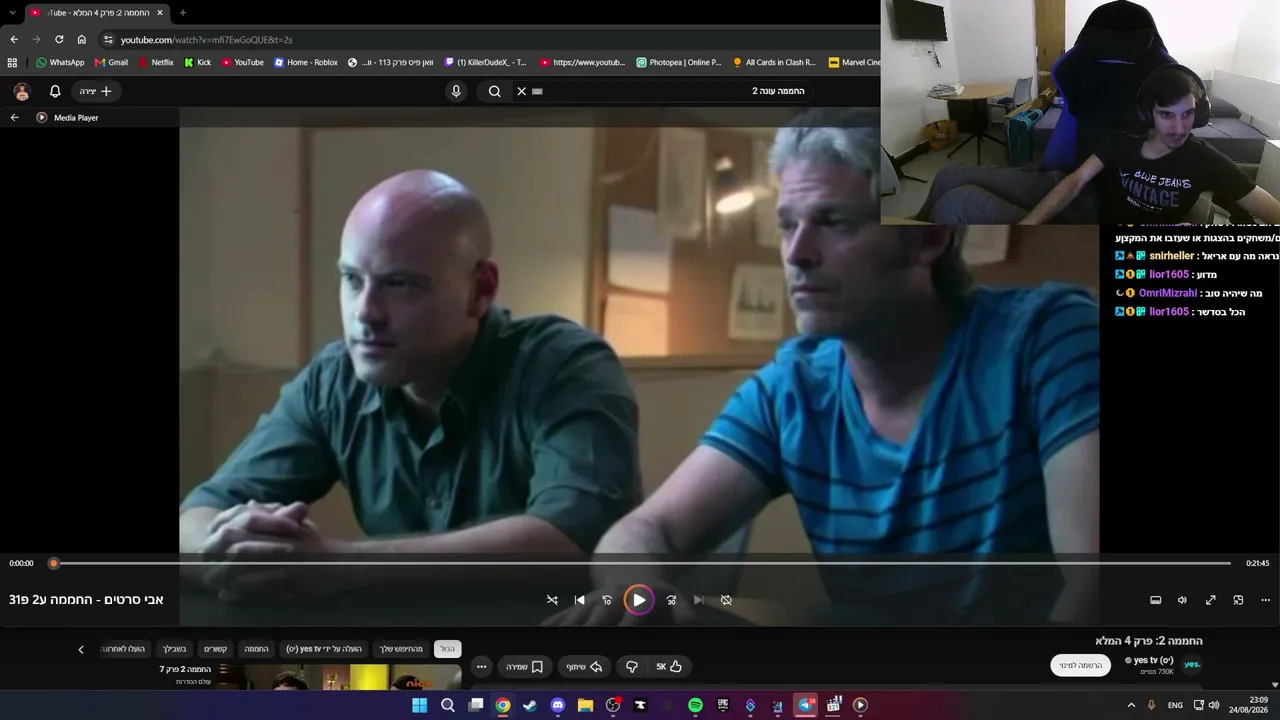Open the WhatsApp bookmark
This screenshot has height=720, width=1280.
tap(60, 62)
